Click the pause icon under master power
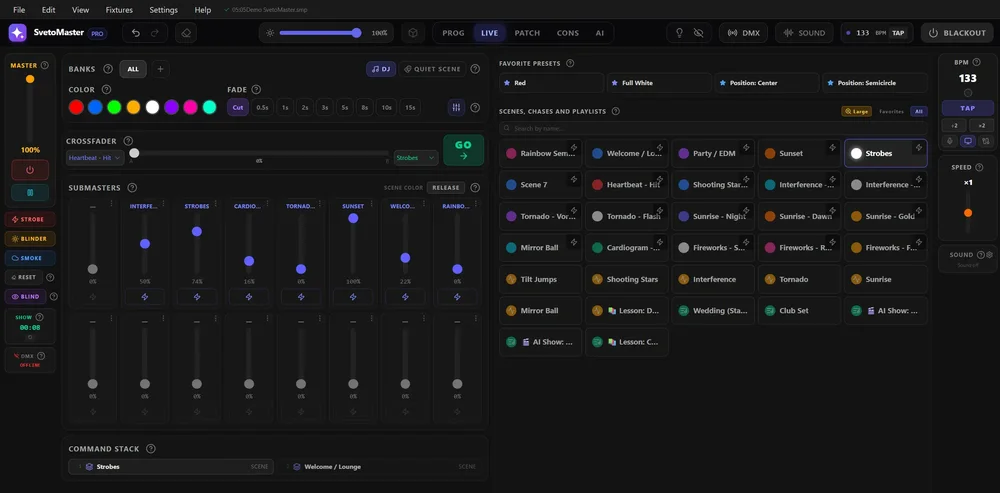The width and height of the screenshot is (1000, 493). tap(30, 193)
